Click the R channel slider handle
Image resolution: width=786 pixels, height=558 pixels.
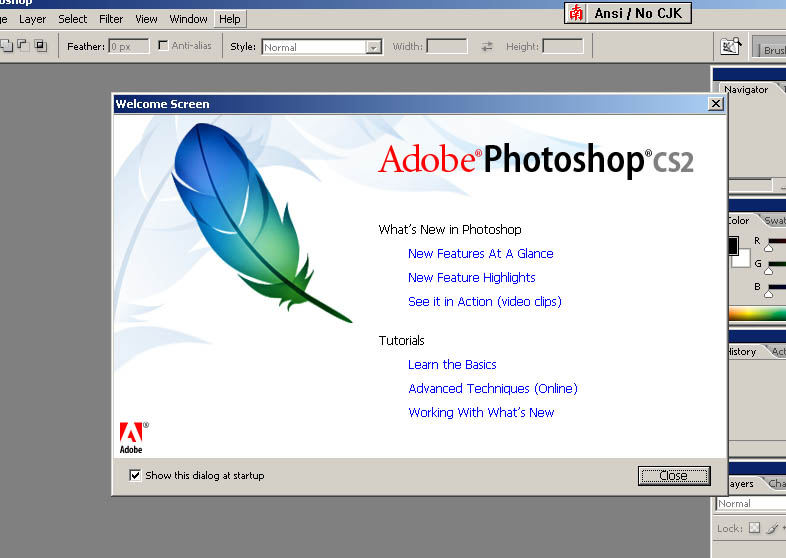[768, 248]
